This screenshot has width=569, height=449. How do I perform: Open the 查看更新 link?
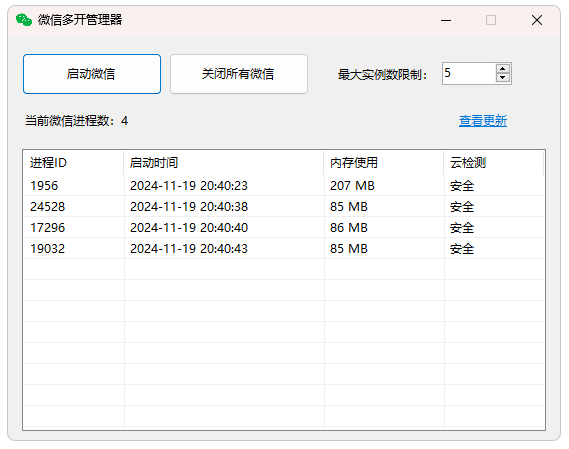[x=483, y=121]
